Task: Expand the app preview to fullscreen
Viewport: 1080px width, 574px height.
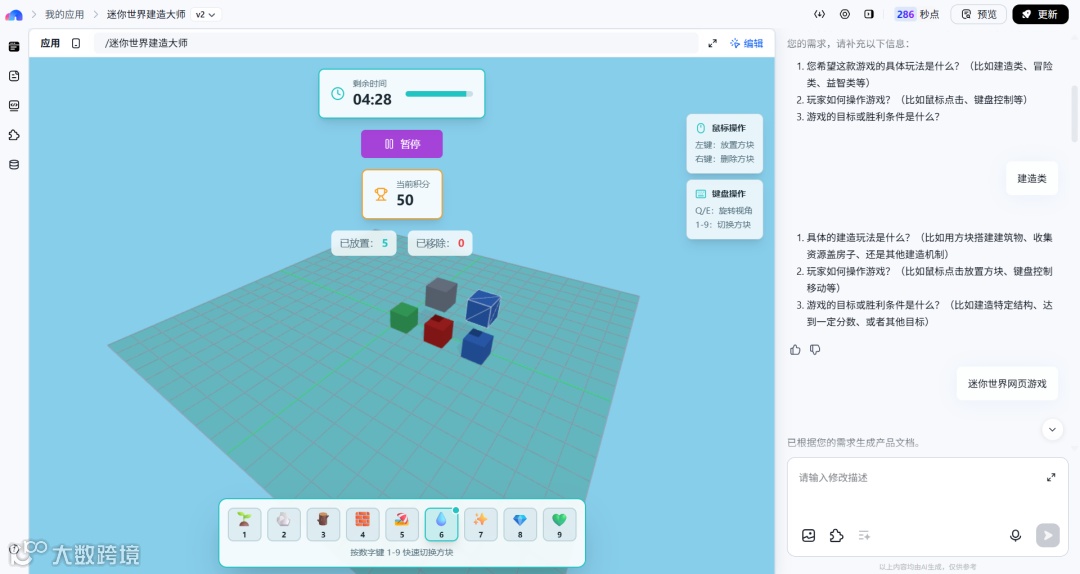Action: [712, 43]
